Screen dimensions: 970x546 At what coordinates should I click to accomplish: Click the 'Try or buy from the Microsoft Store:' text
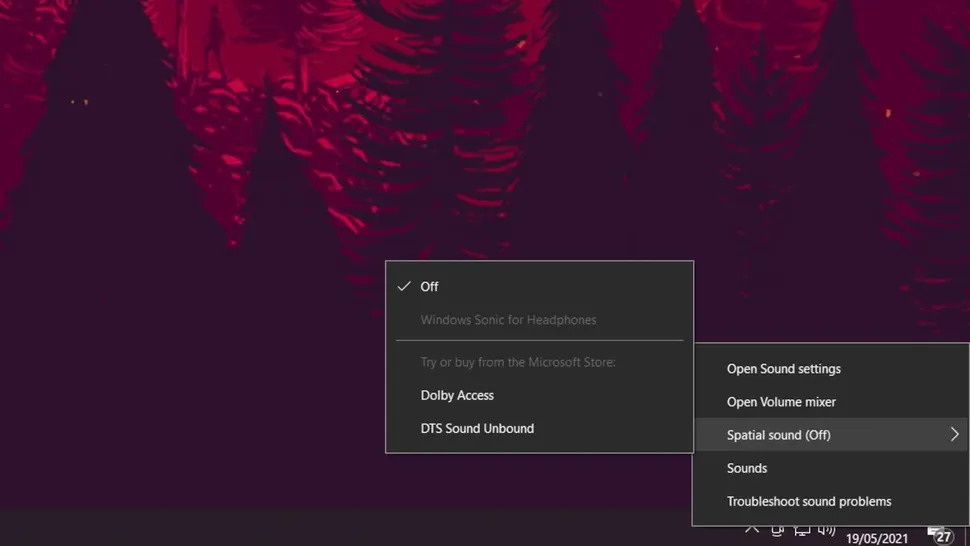click(518, 362)
